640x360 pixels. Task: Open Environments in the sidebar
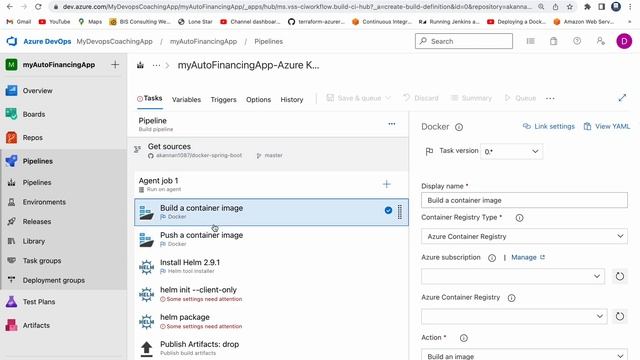pos(44,202)
